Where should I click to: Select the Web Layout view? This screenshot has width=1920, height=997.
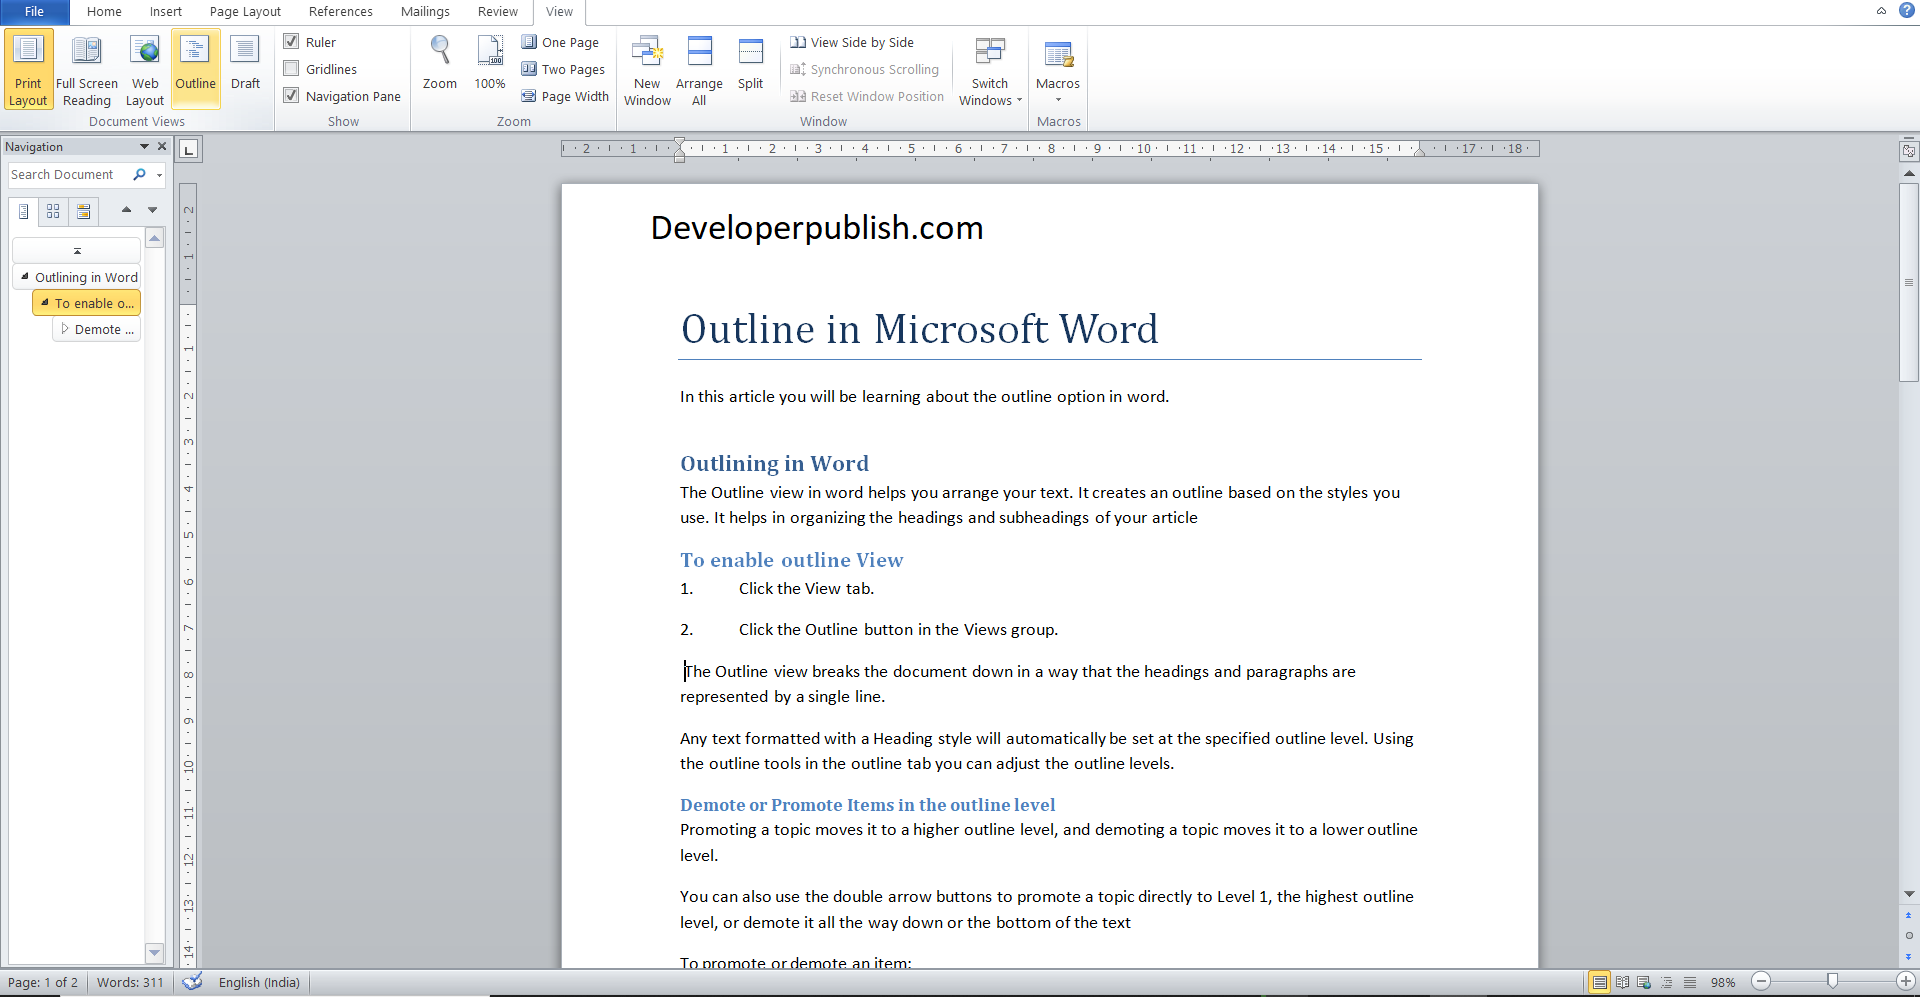(x=144, y=68)
